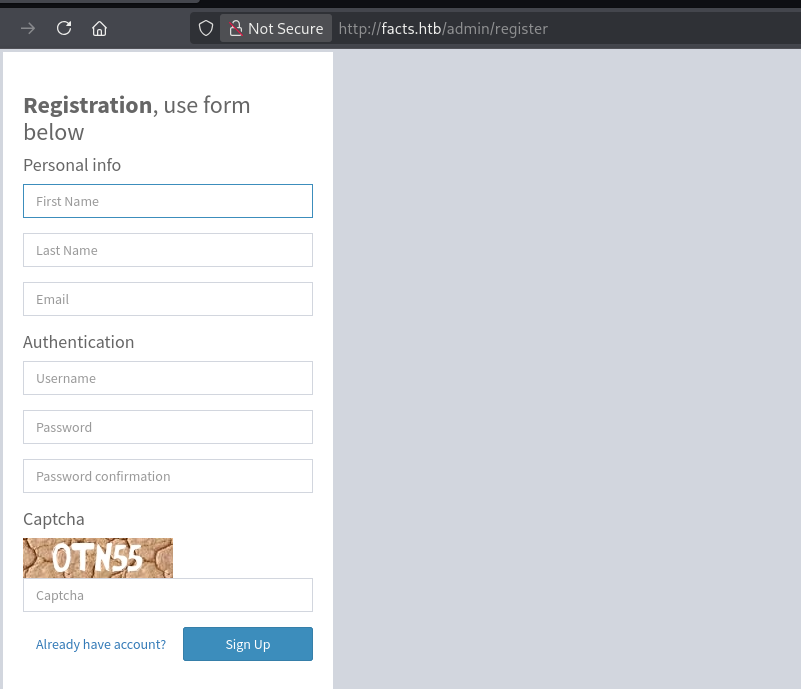The width and height of the screenshot is (801, 689).
Task: Click the browser forward arrow
Action: pos(28,28)
